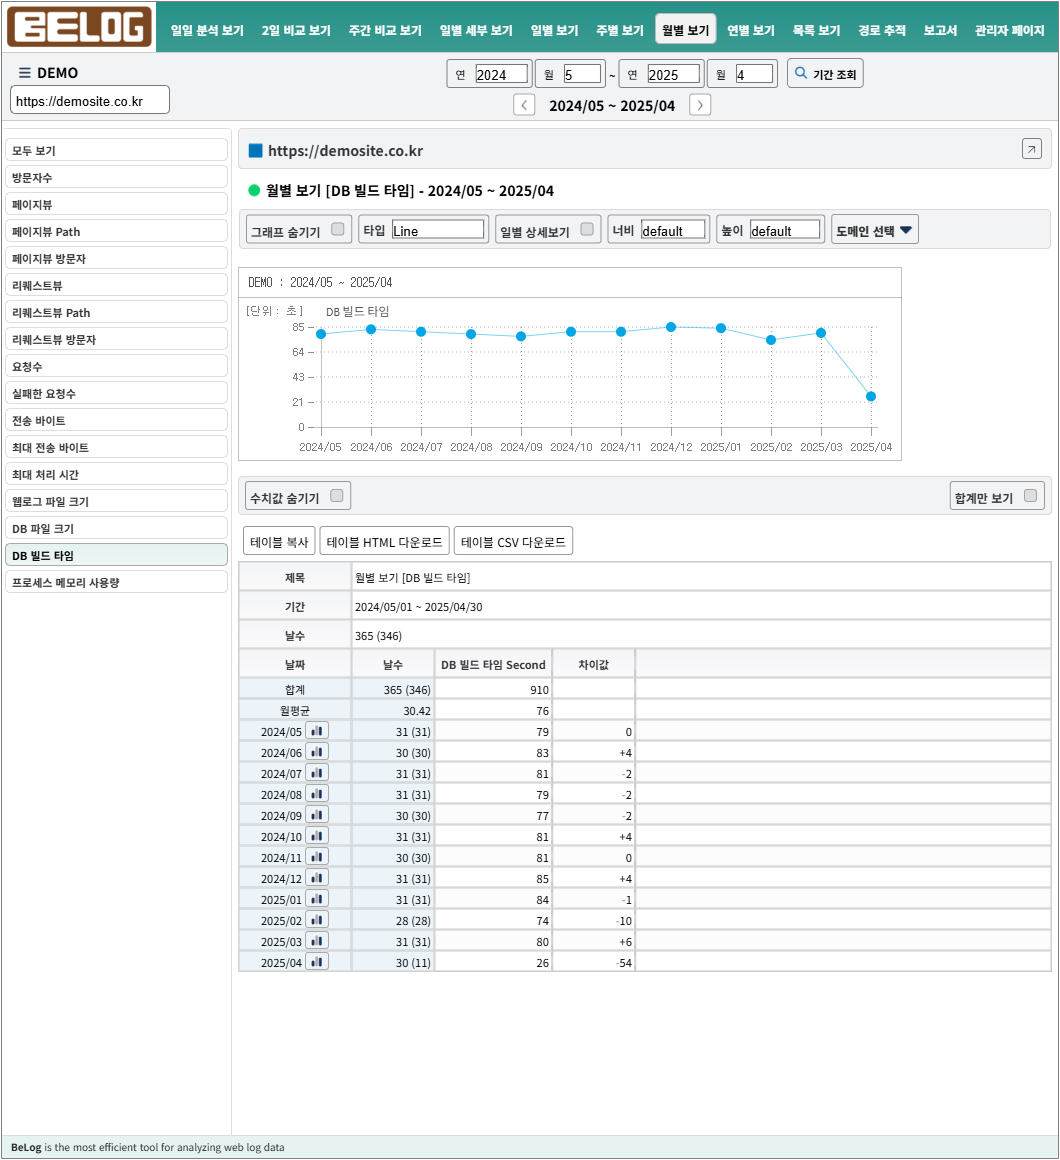
Task: Click the site URL input field
Action: 90,101
